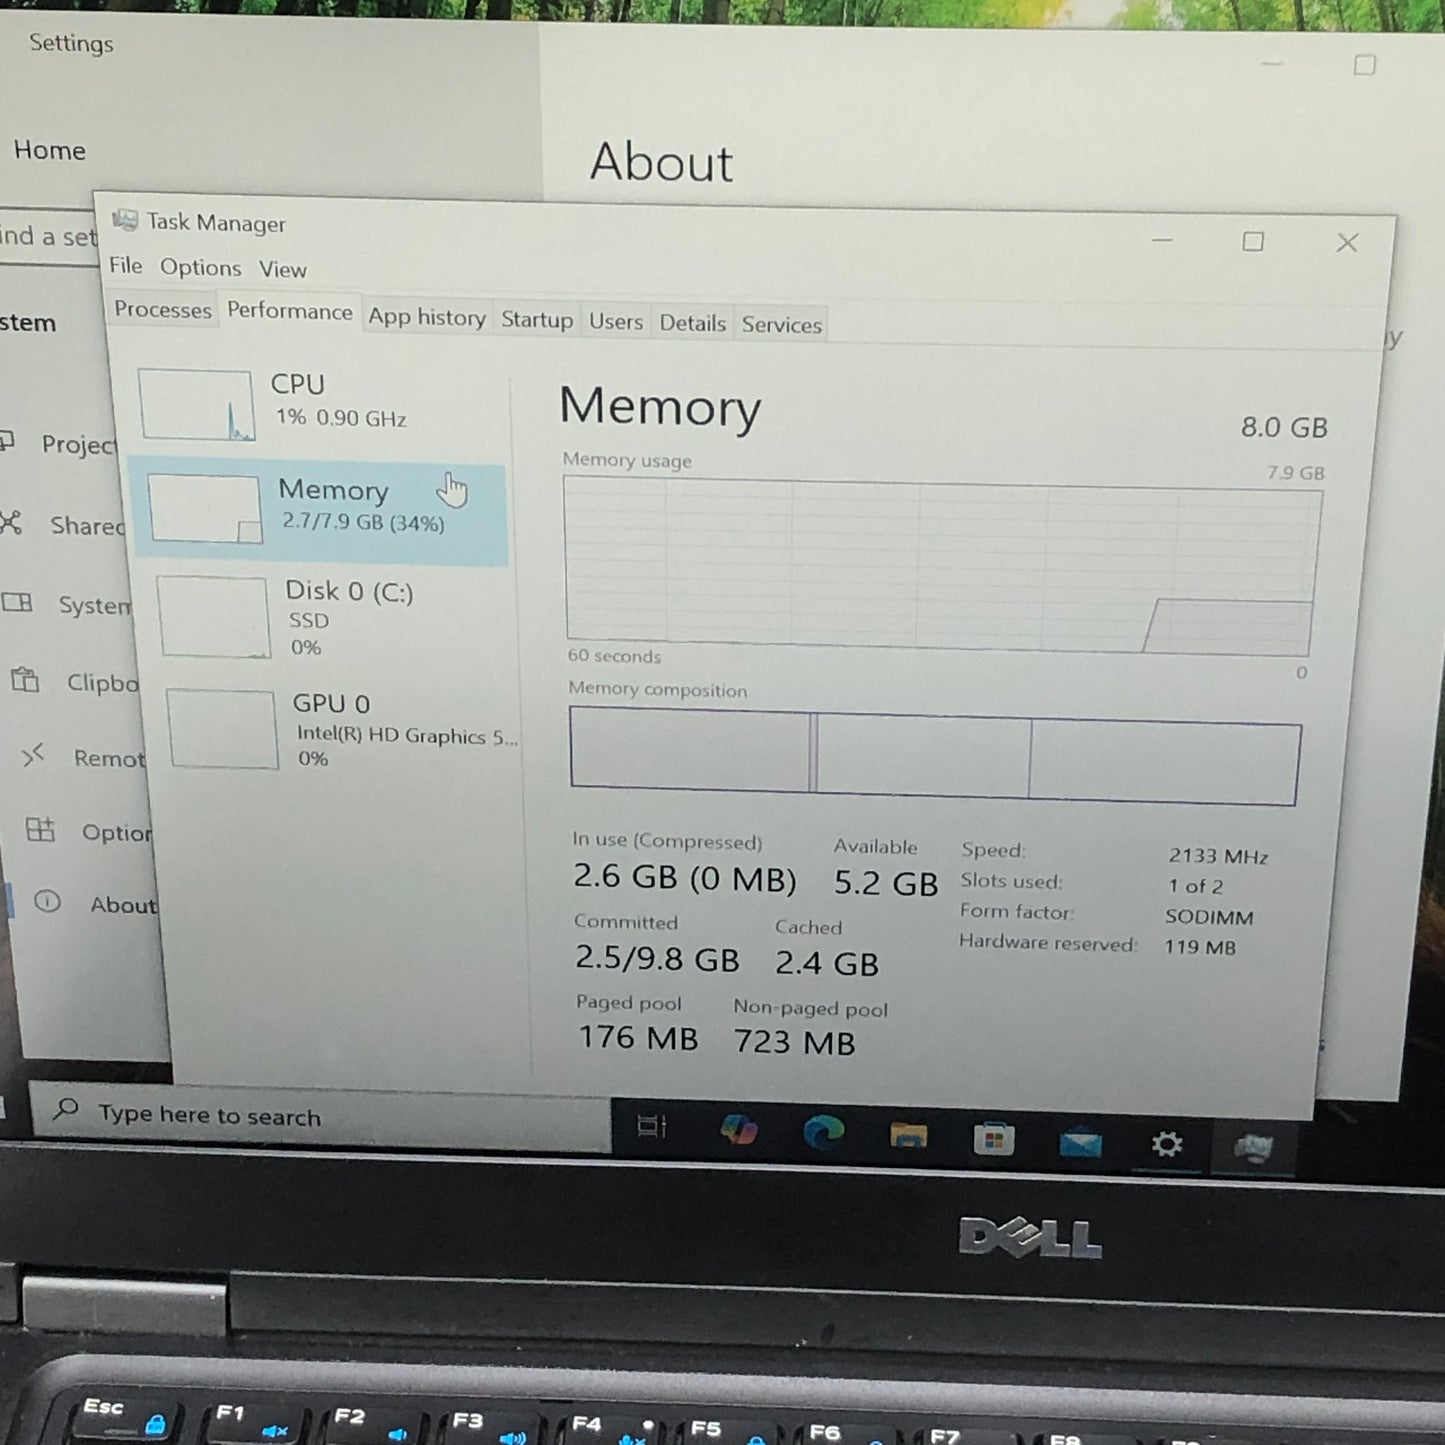This screenshot has height=1445, width=1445.
Task: Switch to the Services tab
Action: pyautogui.click(x=781, y=325)
